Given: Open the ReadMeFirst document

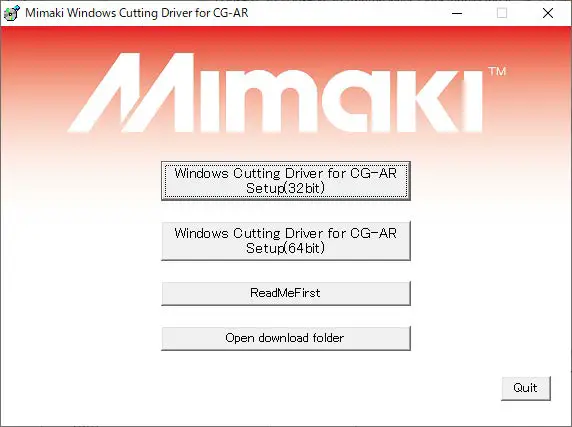Looking at the screenshot, I should pos(286,293).
